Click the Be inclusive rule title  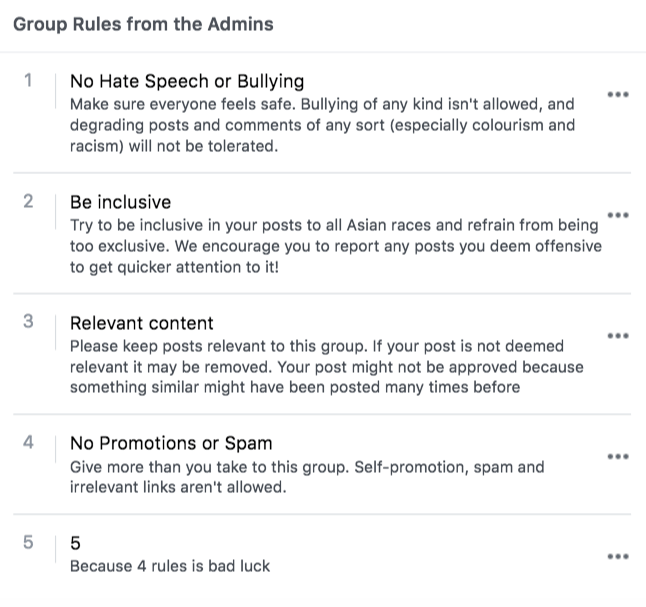(x=120, y=202)
